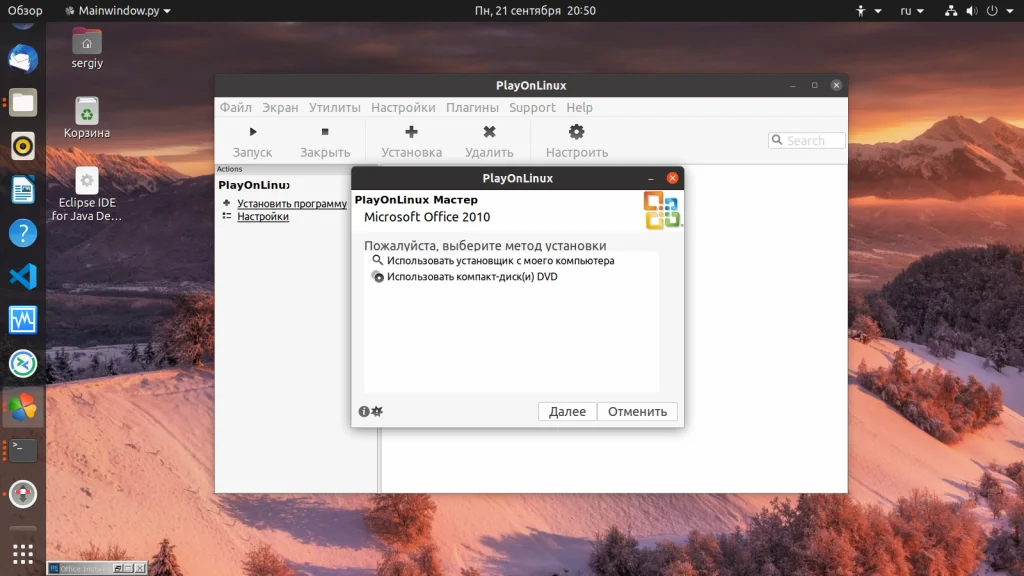Click the Microsoft Office logo in wizard

pos(662,210)
